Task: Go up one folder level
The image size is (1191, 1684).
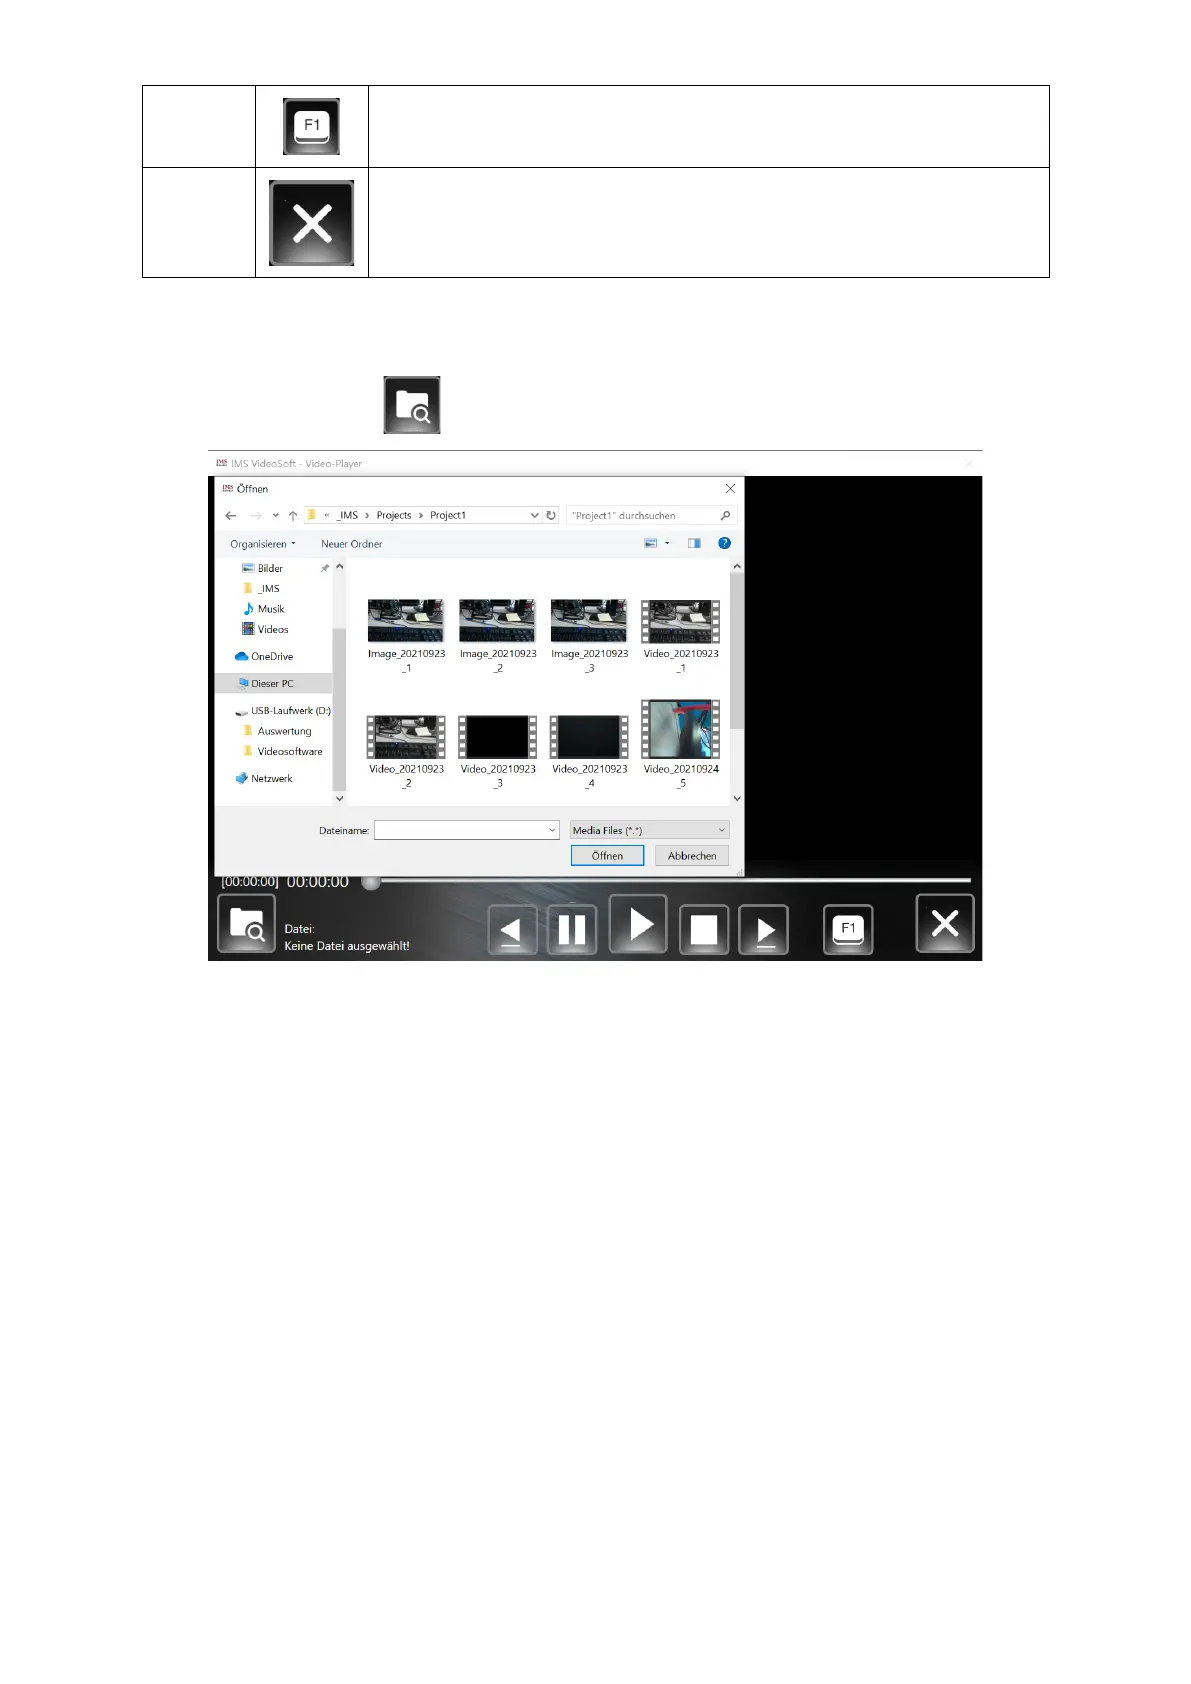Action: [293, 516]
